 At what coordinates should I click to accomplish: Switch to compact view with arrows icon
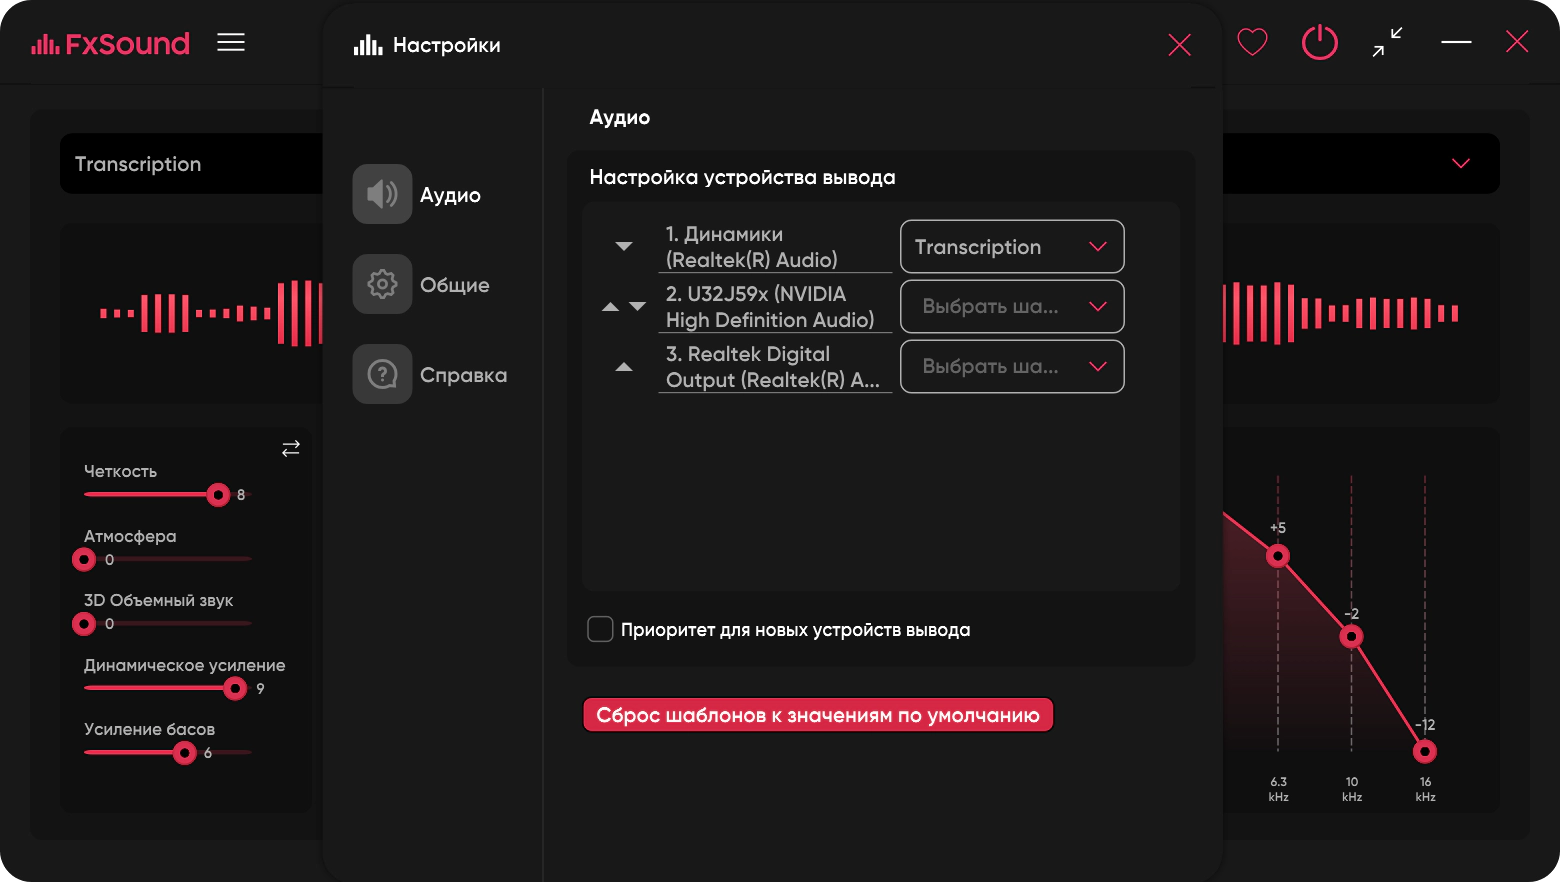click(1387, 42)
